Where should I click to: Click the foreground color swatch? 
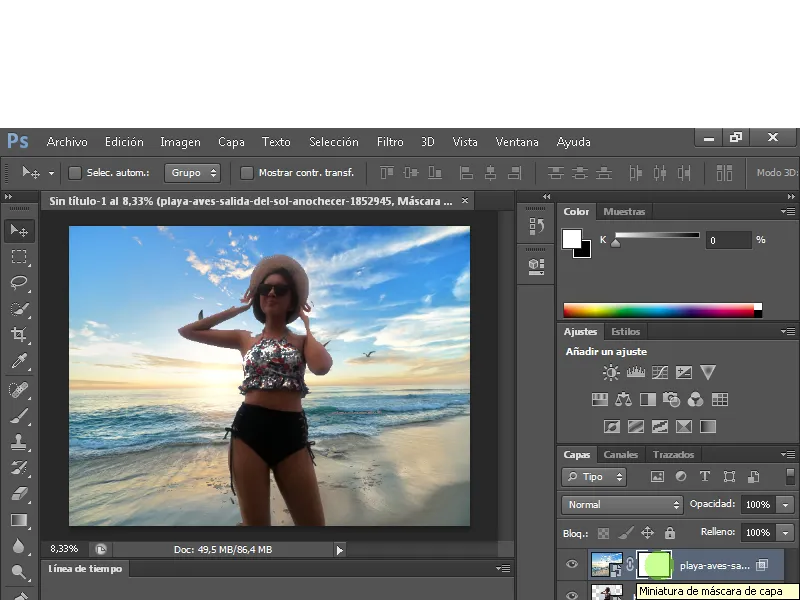point(572,238)
